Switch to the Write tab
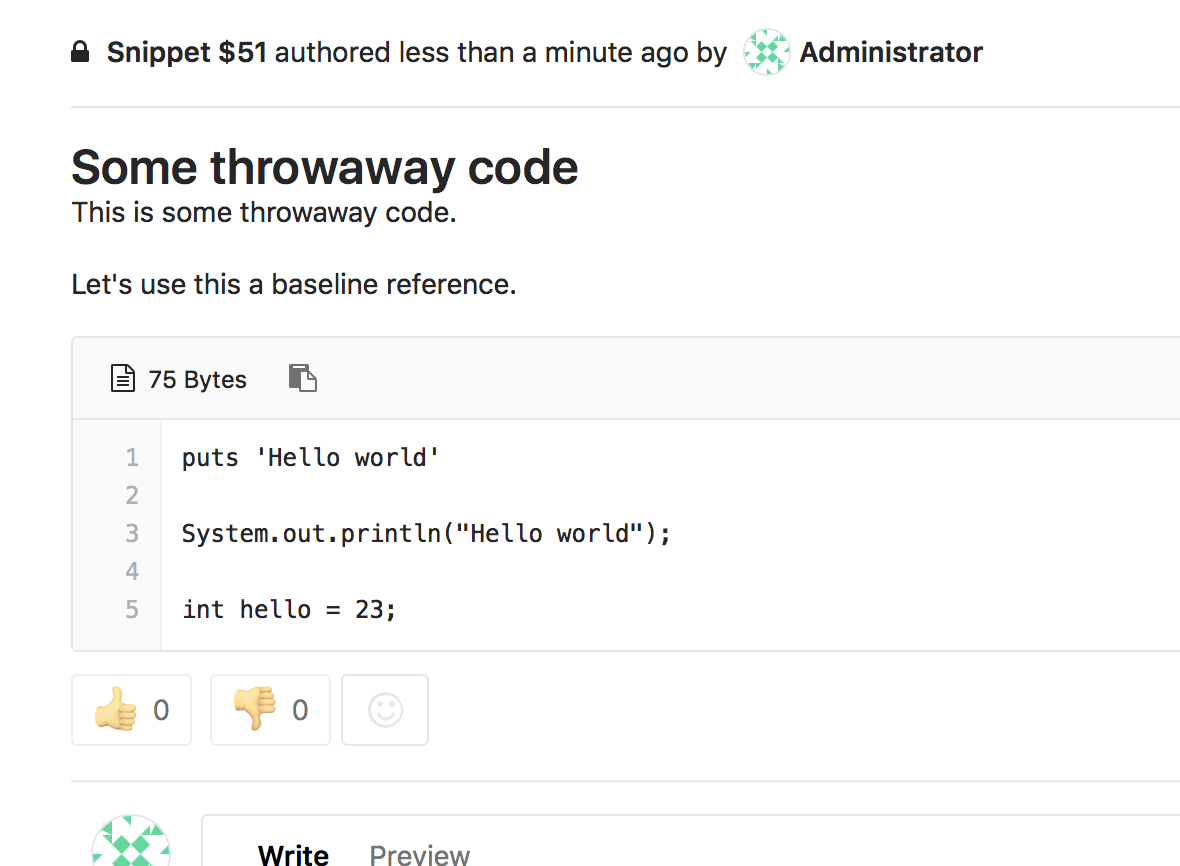Image resolution: width=1180 pixels, height=866 pixels. click(293, 854)
